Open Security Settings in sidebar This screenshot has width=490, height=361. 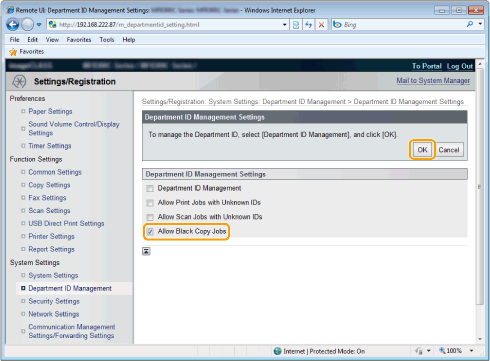point(54,301)
